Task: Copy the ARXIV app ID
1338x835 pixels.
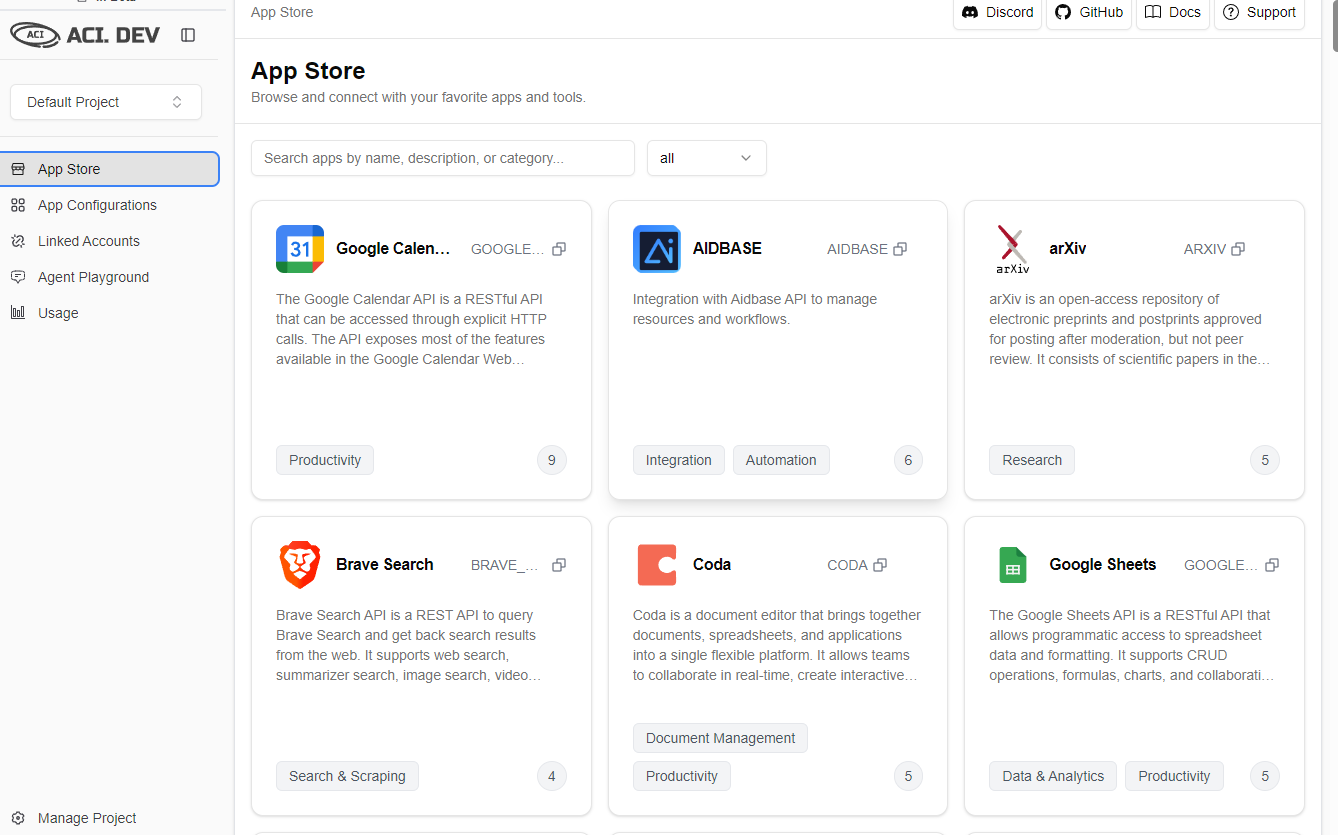Action: (1238, 249)
